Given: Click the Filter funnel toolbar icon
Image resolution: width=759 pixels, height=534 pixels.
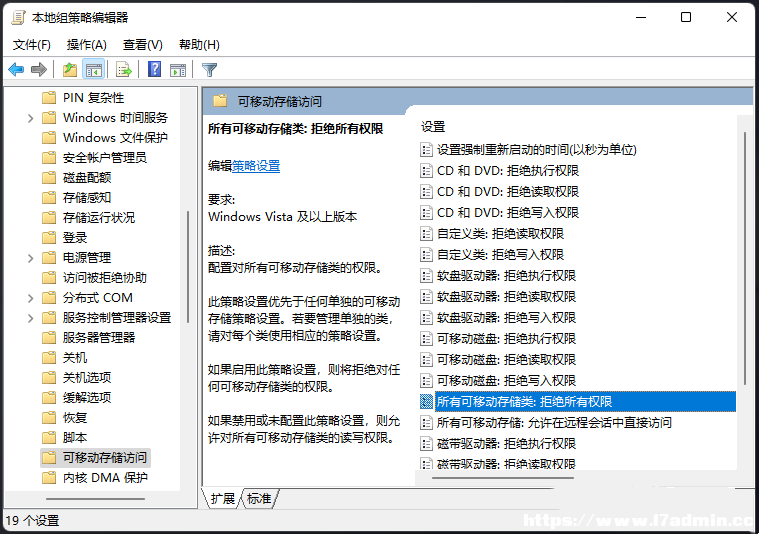Looking at the screenshot, I should point(210,70).
